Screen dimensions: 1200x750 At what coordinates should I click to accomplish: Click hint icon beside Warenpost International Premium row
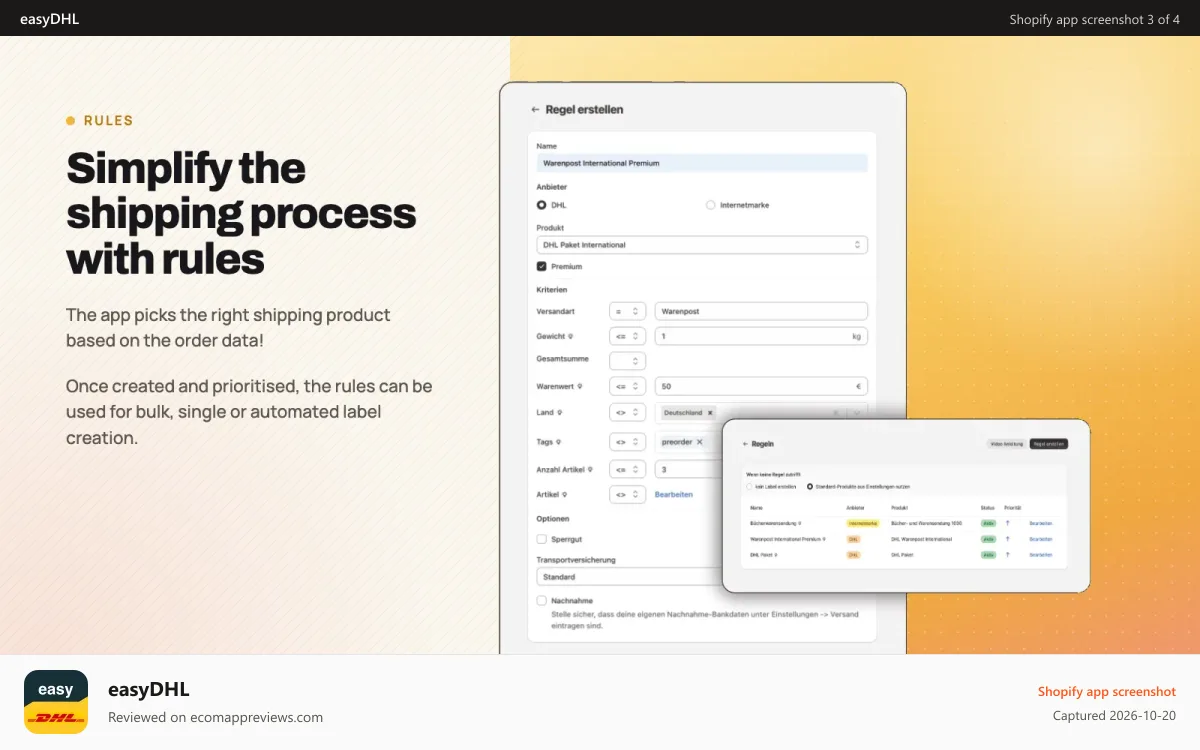click(x=824, y=539)
